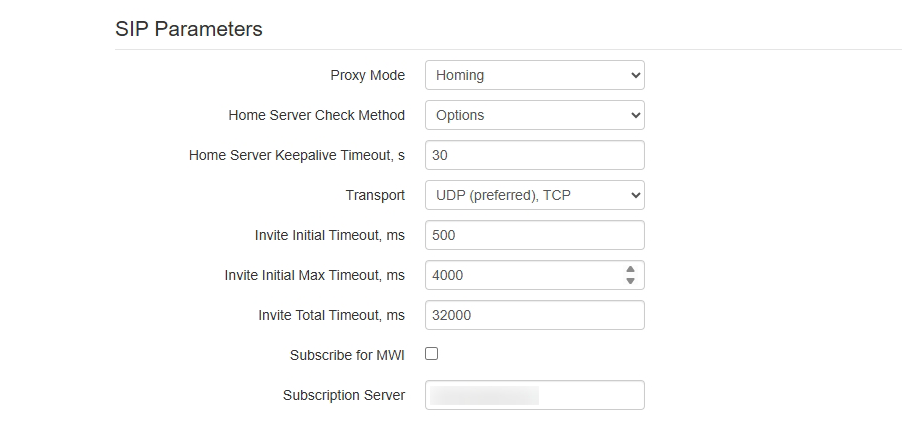Click the Proxy Mode label
The width and height of the screenshot is (902, 432).
click(x=367, y=75)
